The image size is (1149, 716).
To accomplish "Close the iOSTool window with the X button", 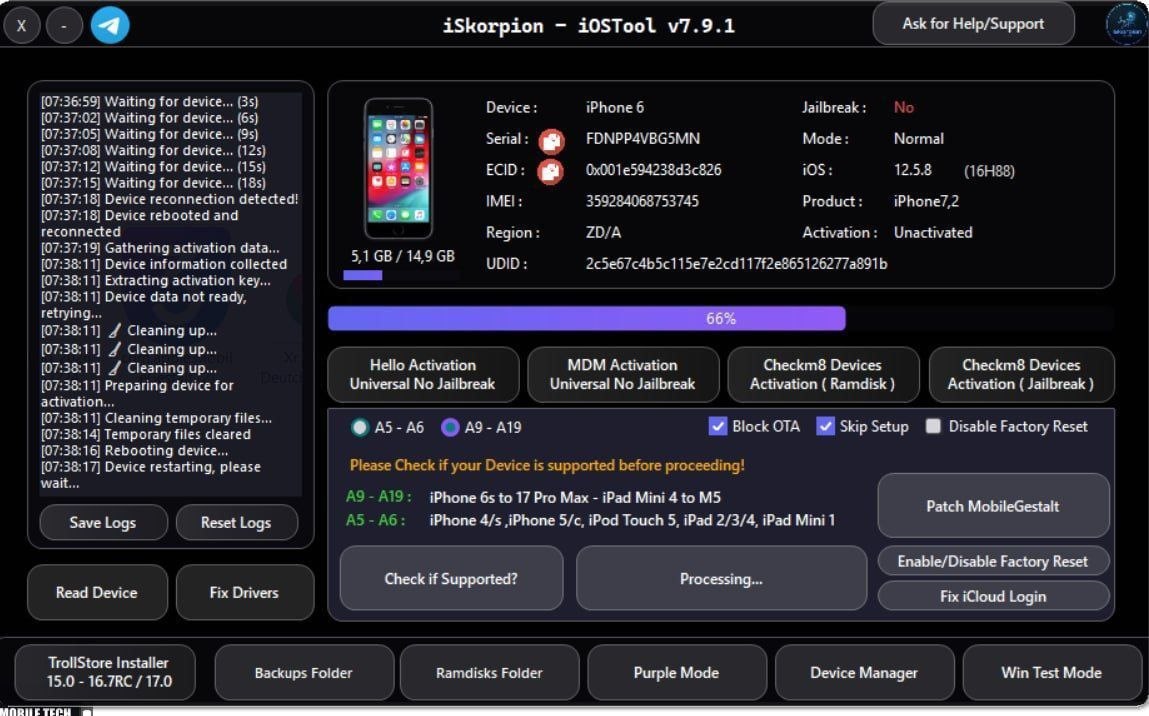I will pyautogui.click(x=22, y=25).
